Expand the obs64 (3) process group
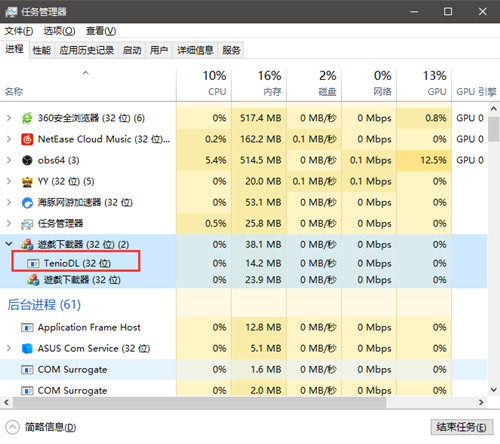500x444 pixels. 9,160
